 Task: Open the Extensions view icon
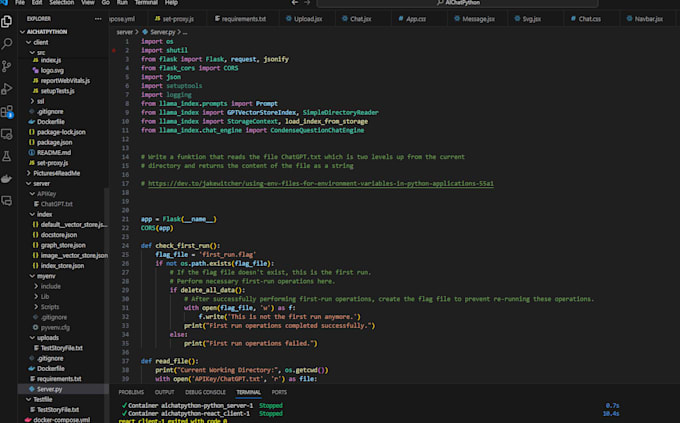pyautogui.click(x=7, y=111)
